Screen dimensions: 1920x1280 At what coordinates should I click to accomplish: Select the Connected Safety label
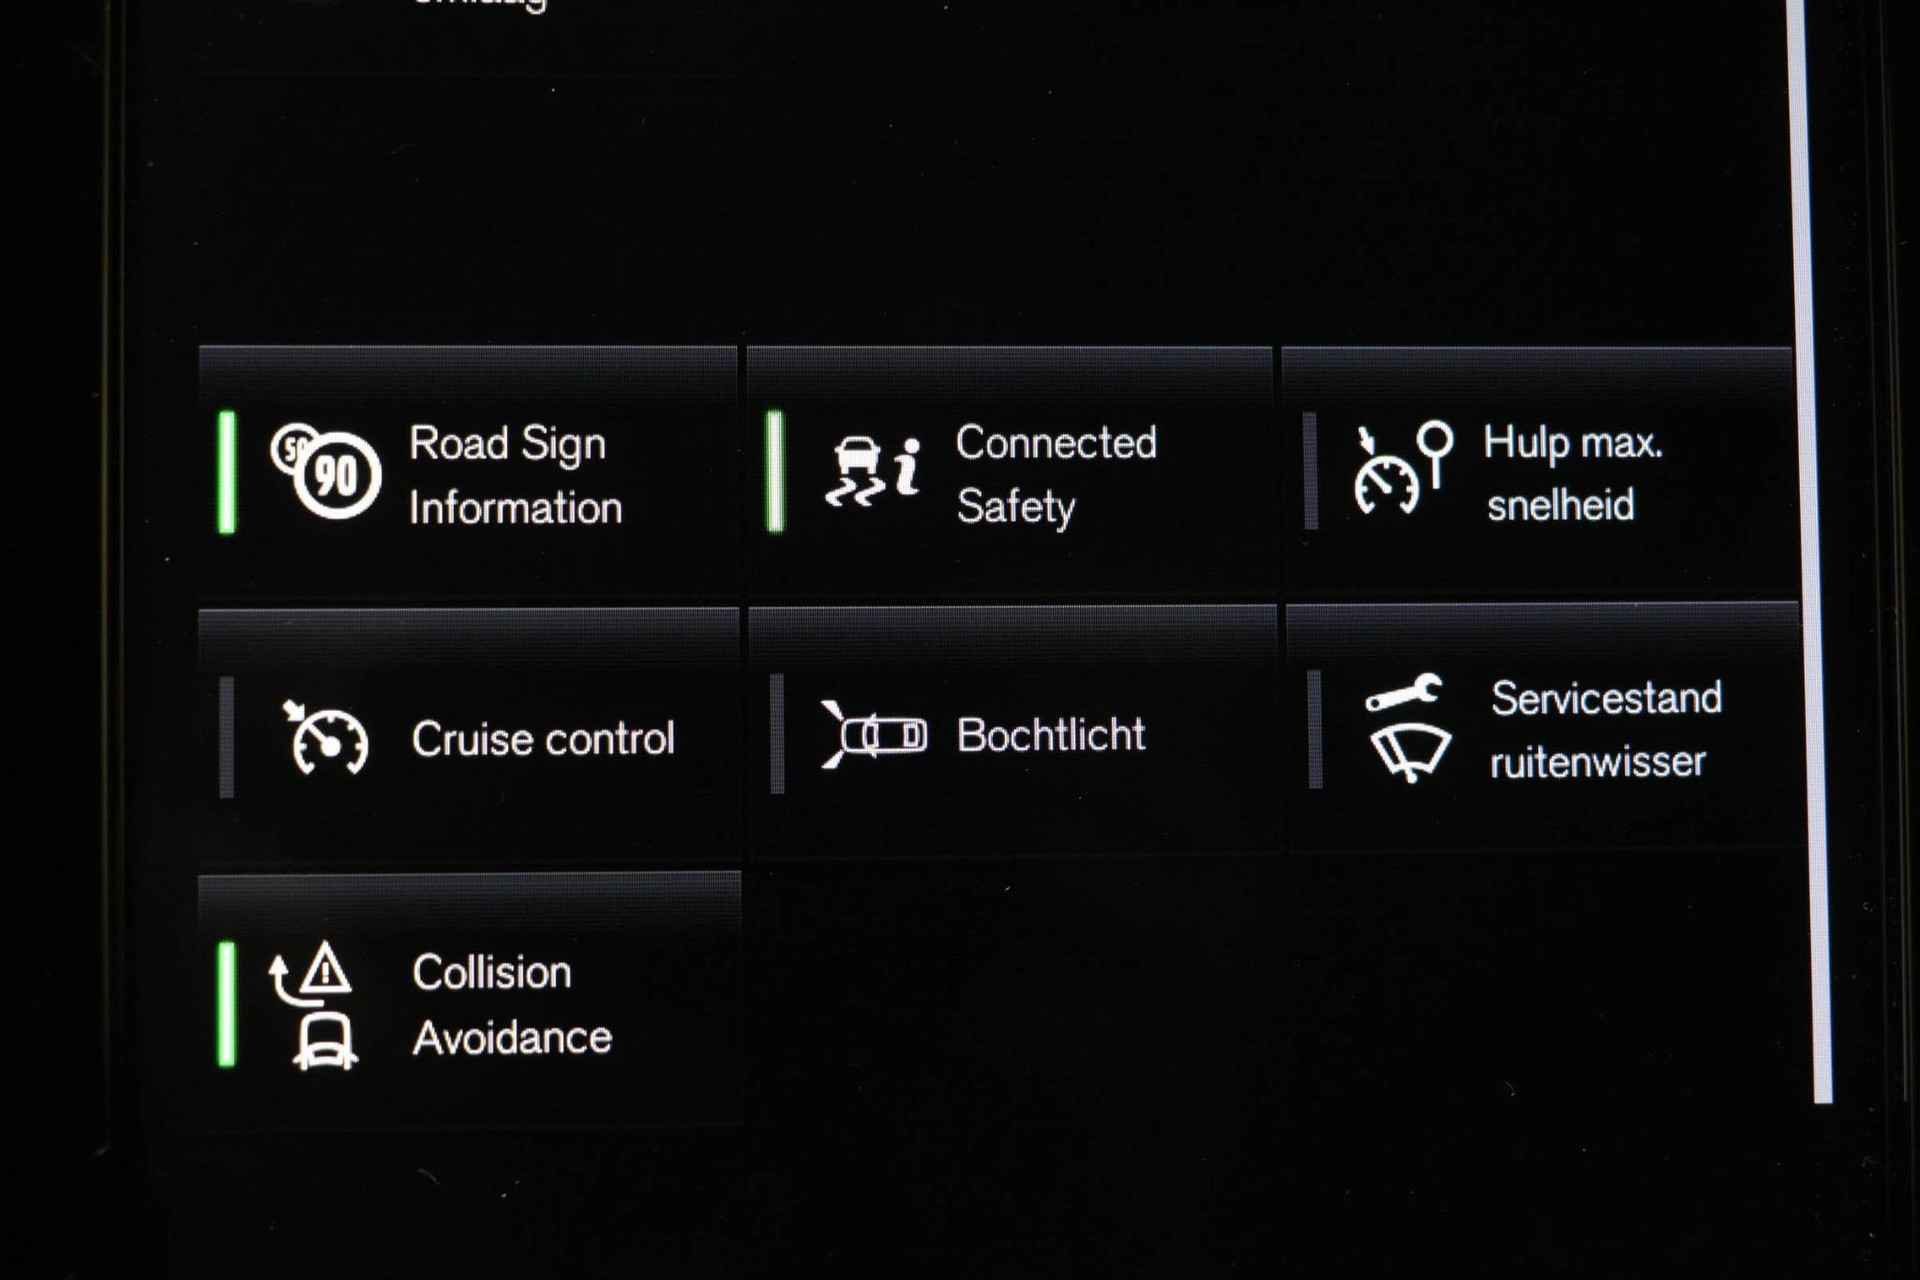1056,473
